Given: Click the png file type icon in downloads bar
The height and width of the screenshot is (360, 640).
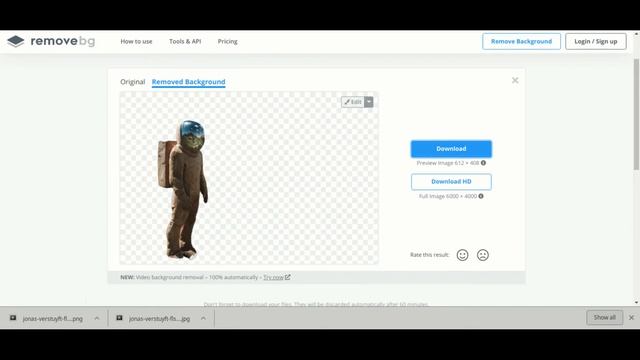Looking at the screenshot, I should (13, 318).
